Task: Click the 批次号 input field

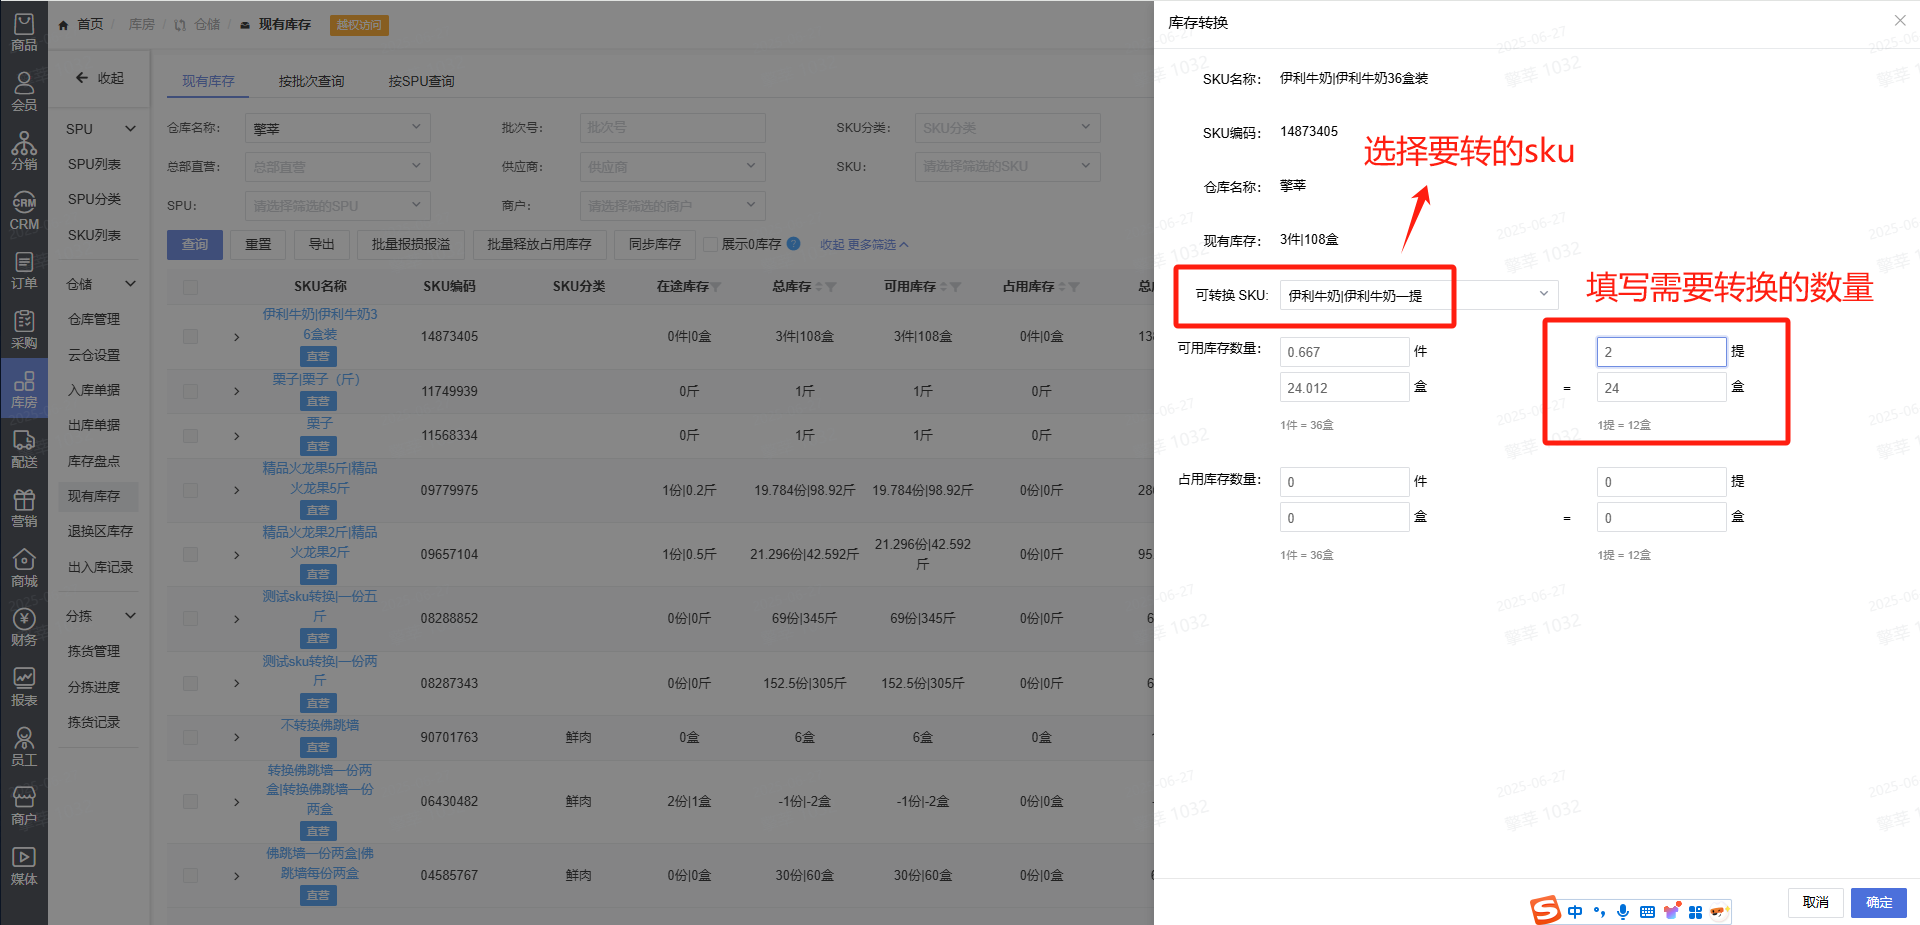Action: pyautogui.click(x=672, y=128)
